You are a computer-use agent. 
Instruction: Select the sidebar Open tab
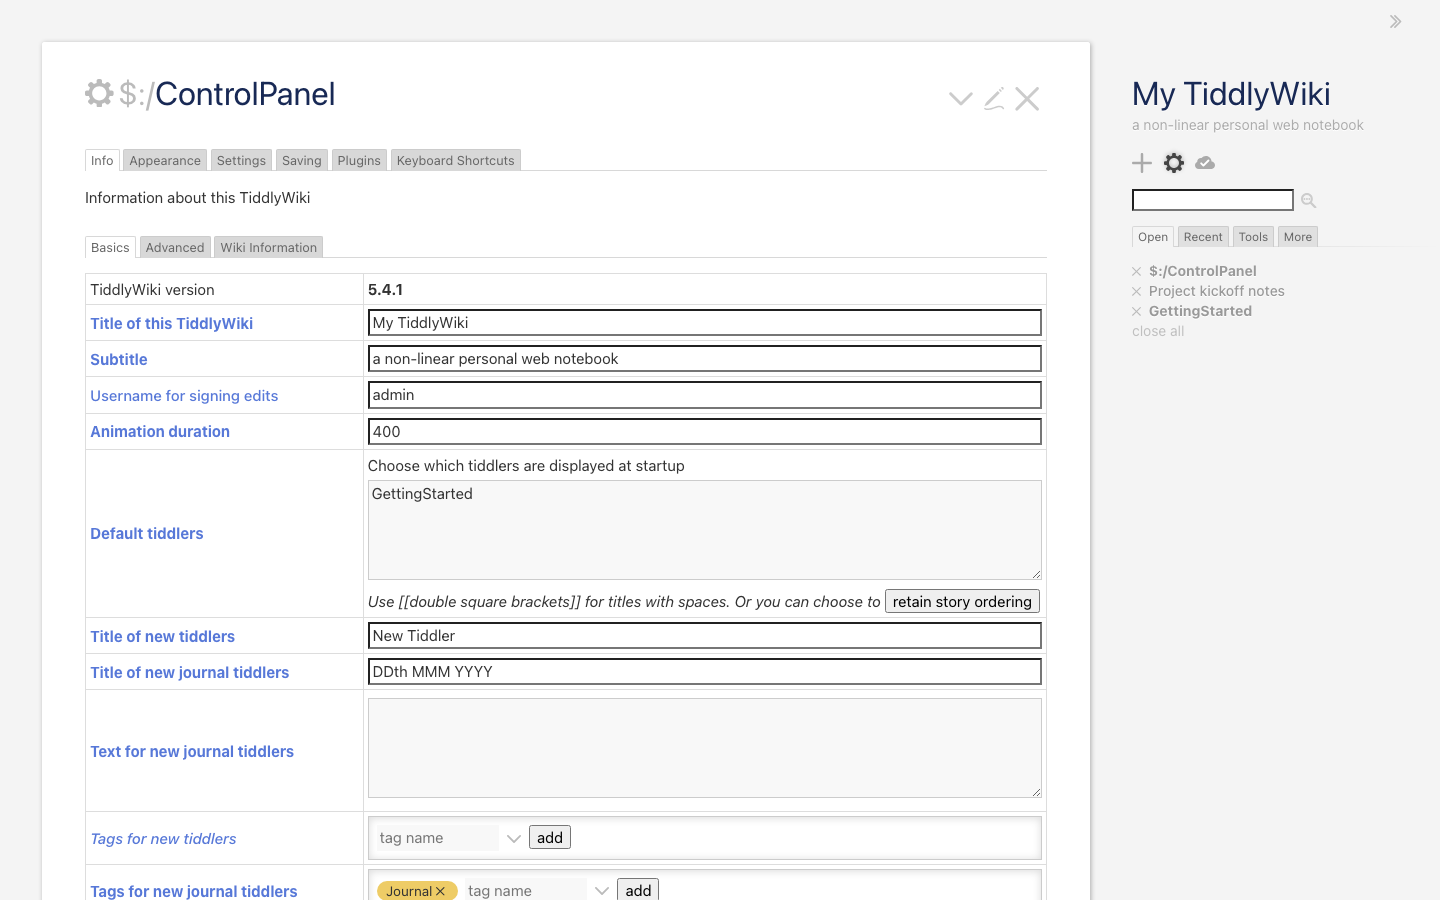coord(1153,237)
